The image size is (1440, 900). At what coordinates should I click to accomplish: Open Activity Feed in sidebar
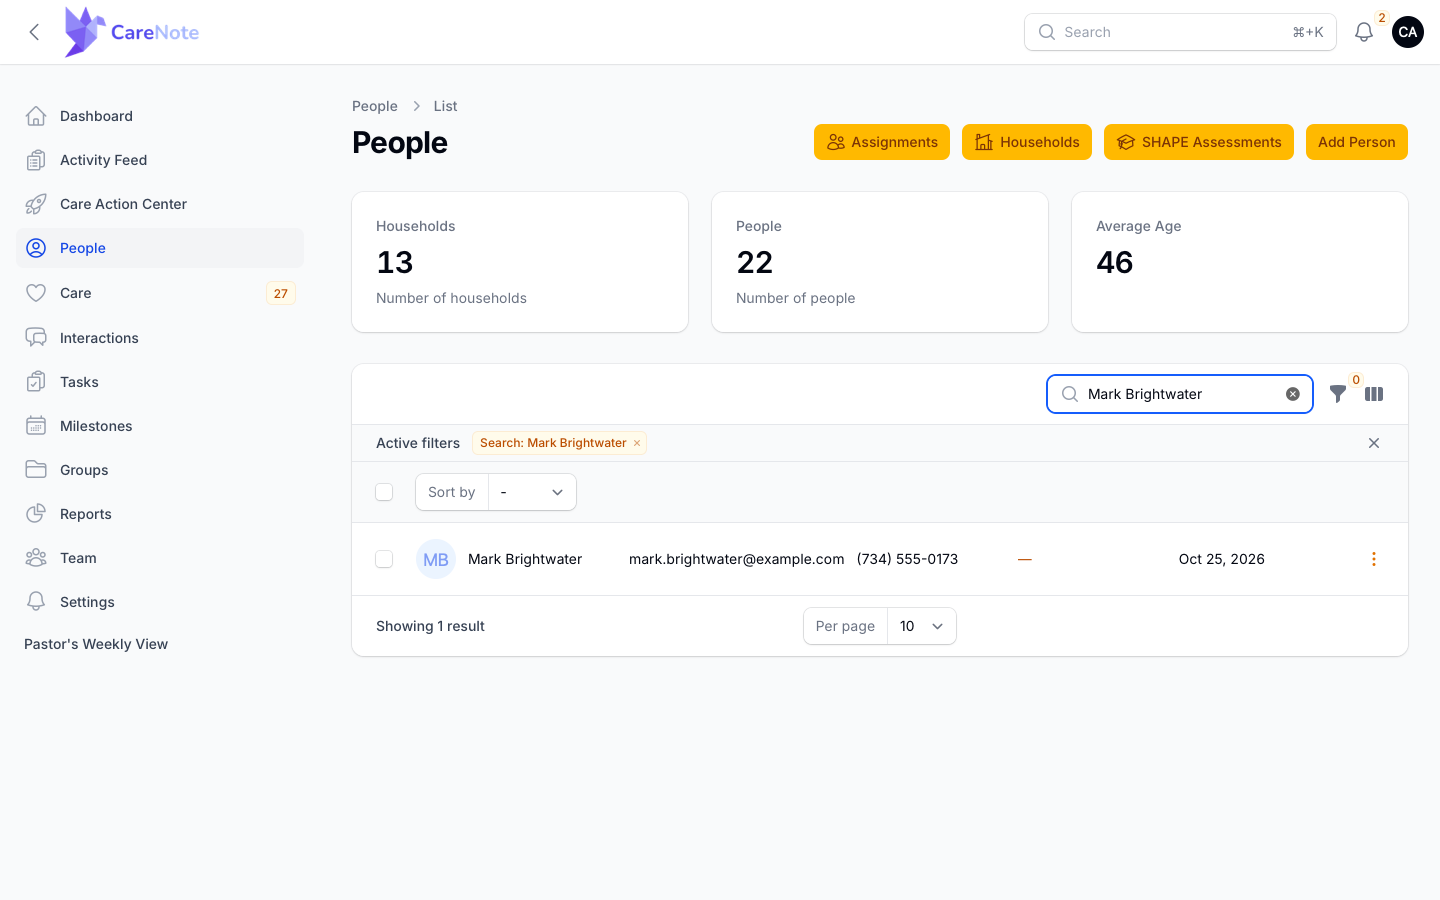(160, 160)
